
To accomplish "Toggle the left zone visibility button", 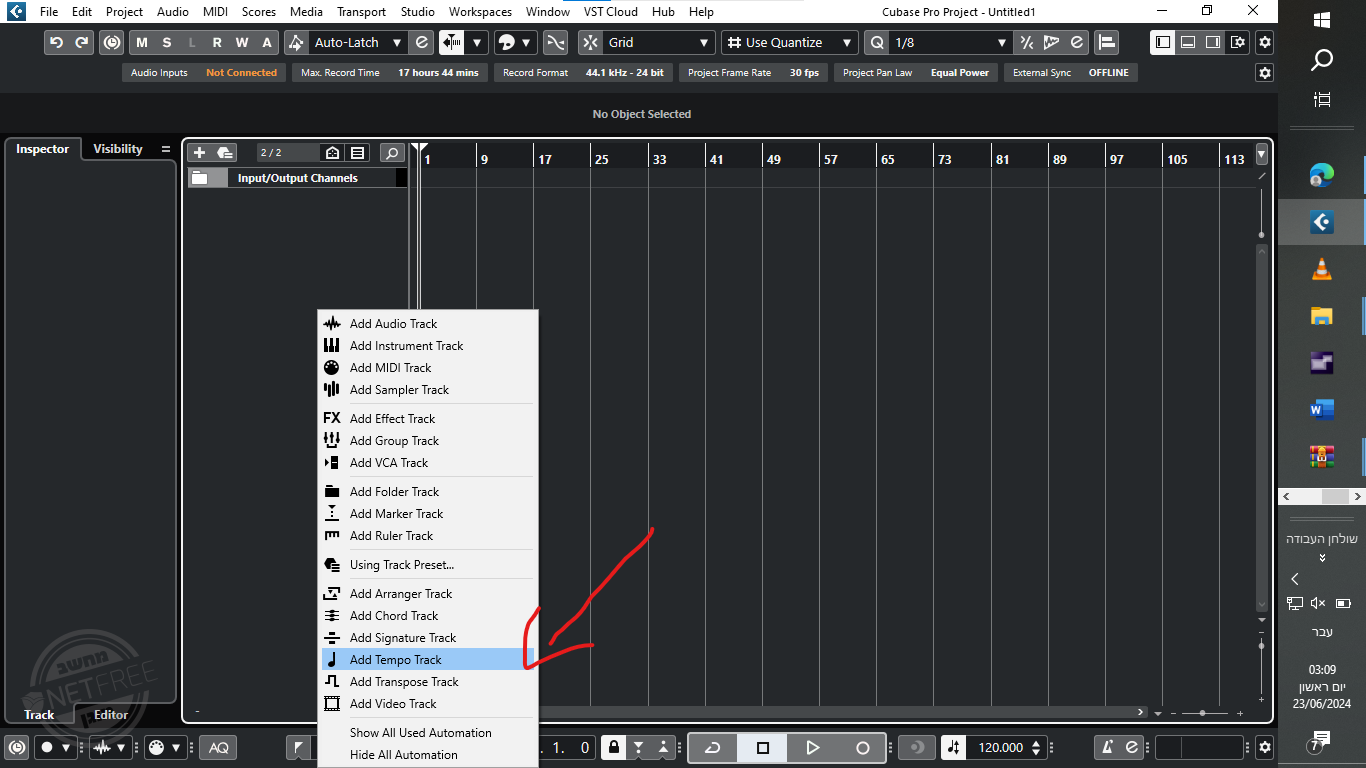I will (1163, 43).
